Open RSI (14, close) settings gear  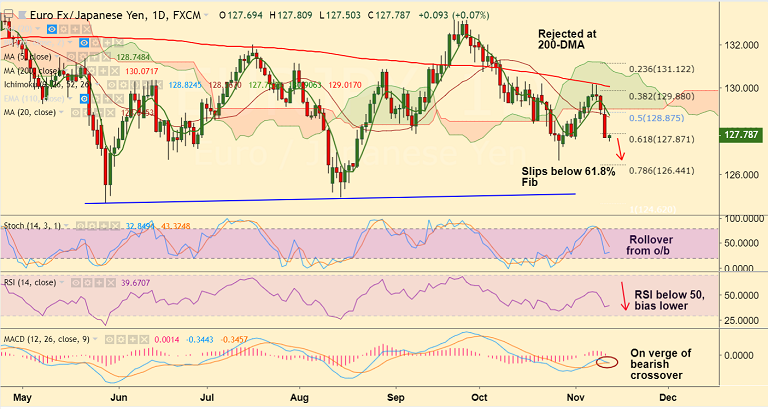point(88,283)
